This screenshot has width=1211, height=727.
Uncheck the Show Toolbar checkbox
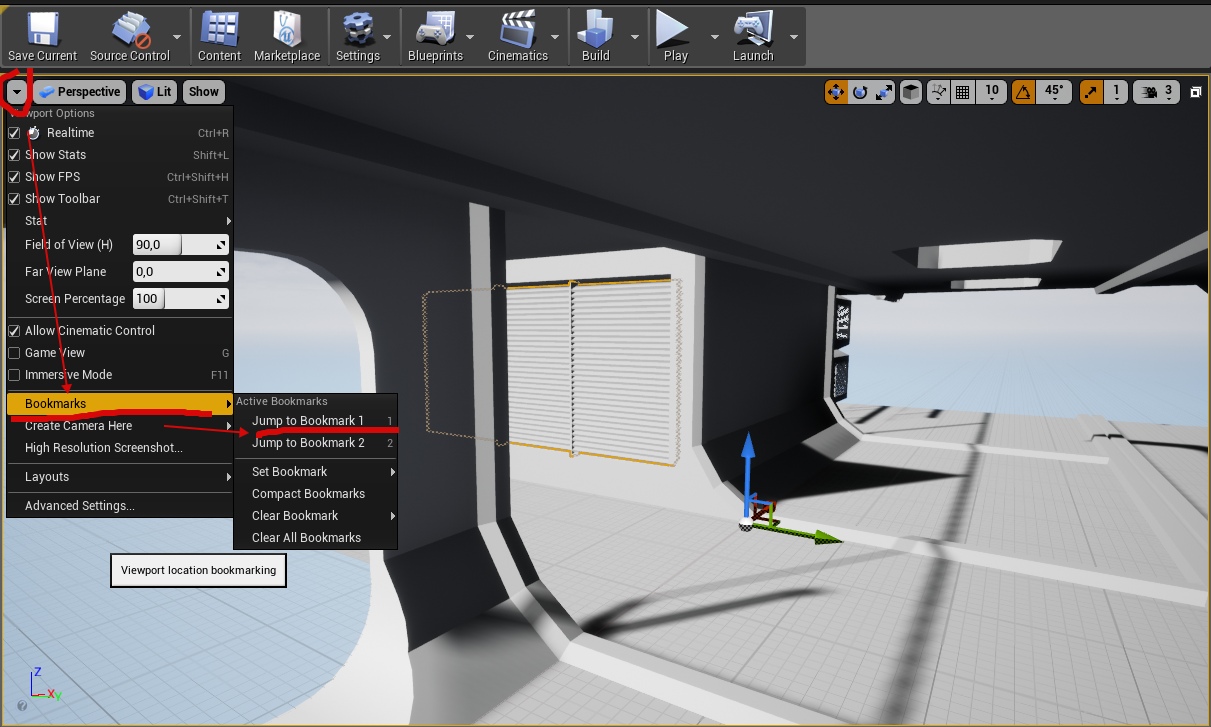(x=14, y=199)
